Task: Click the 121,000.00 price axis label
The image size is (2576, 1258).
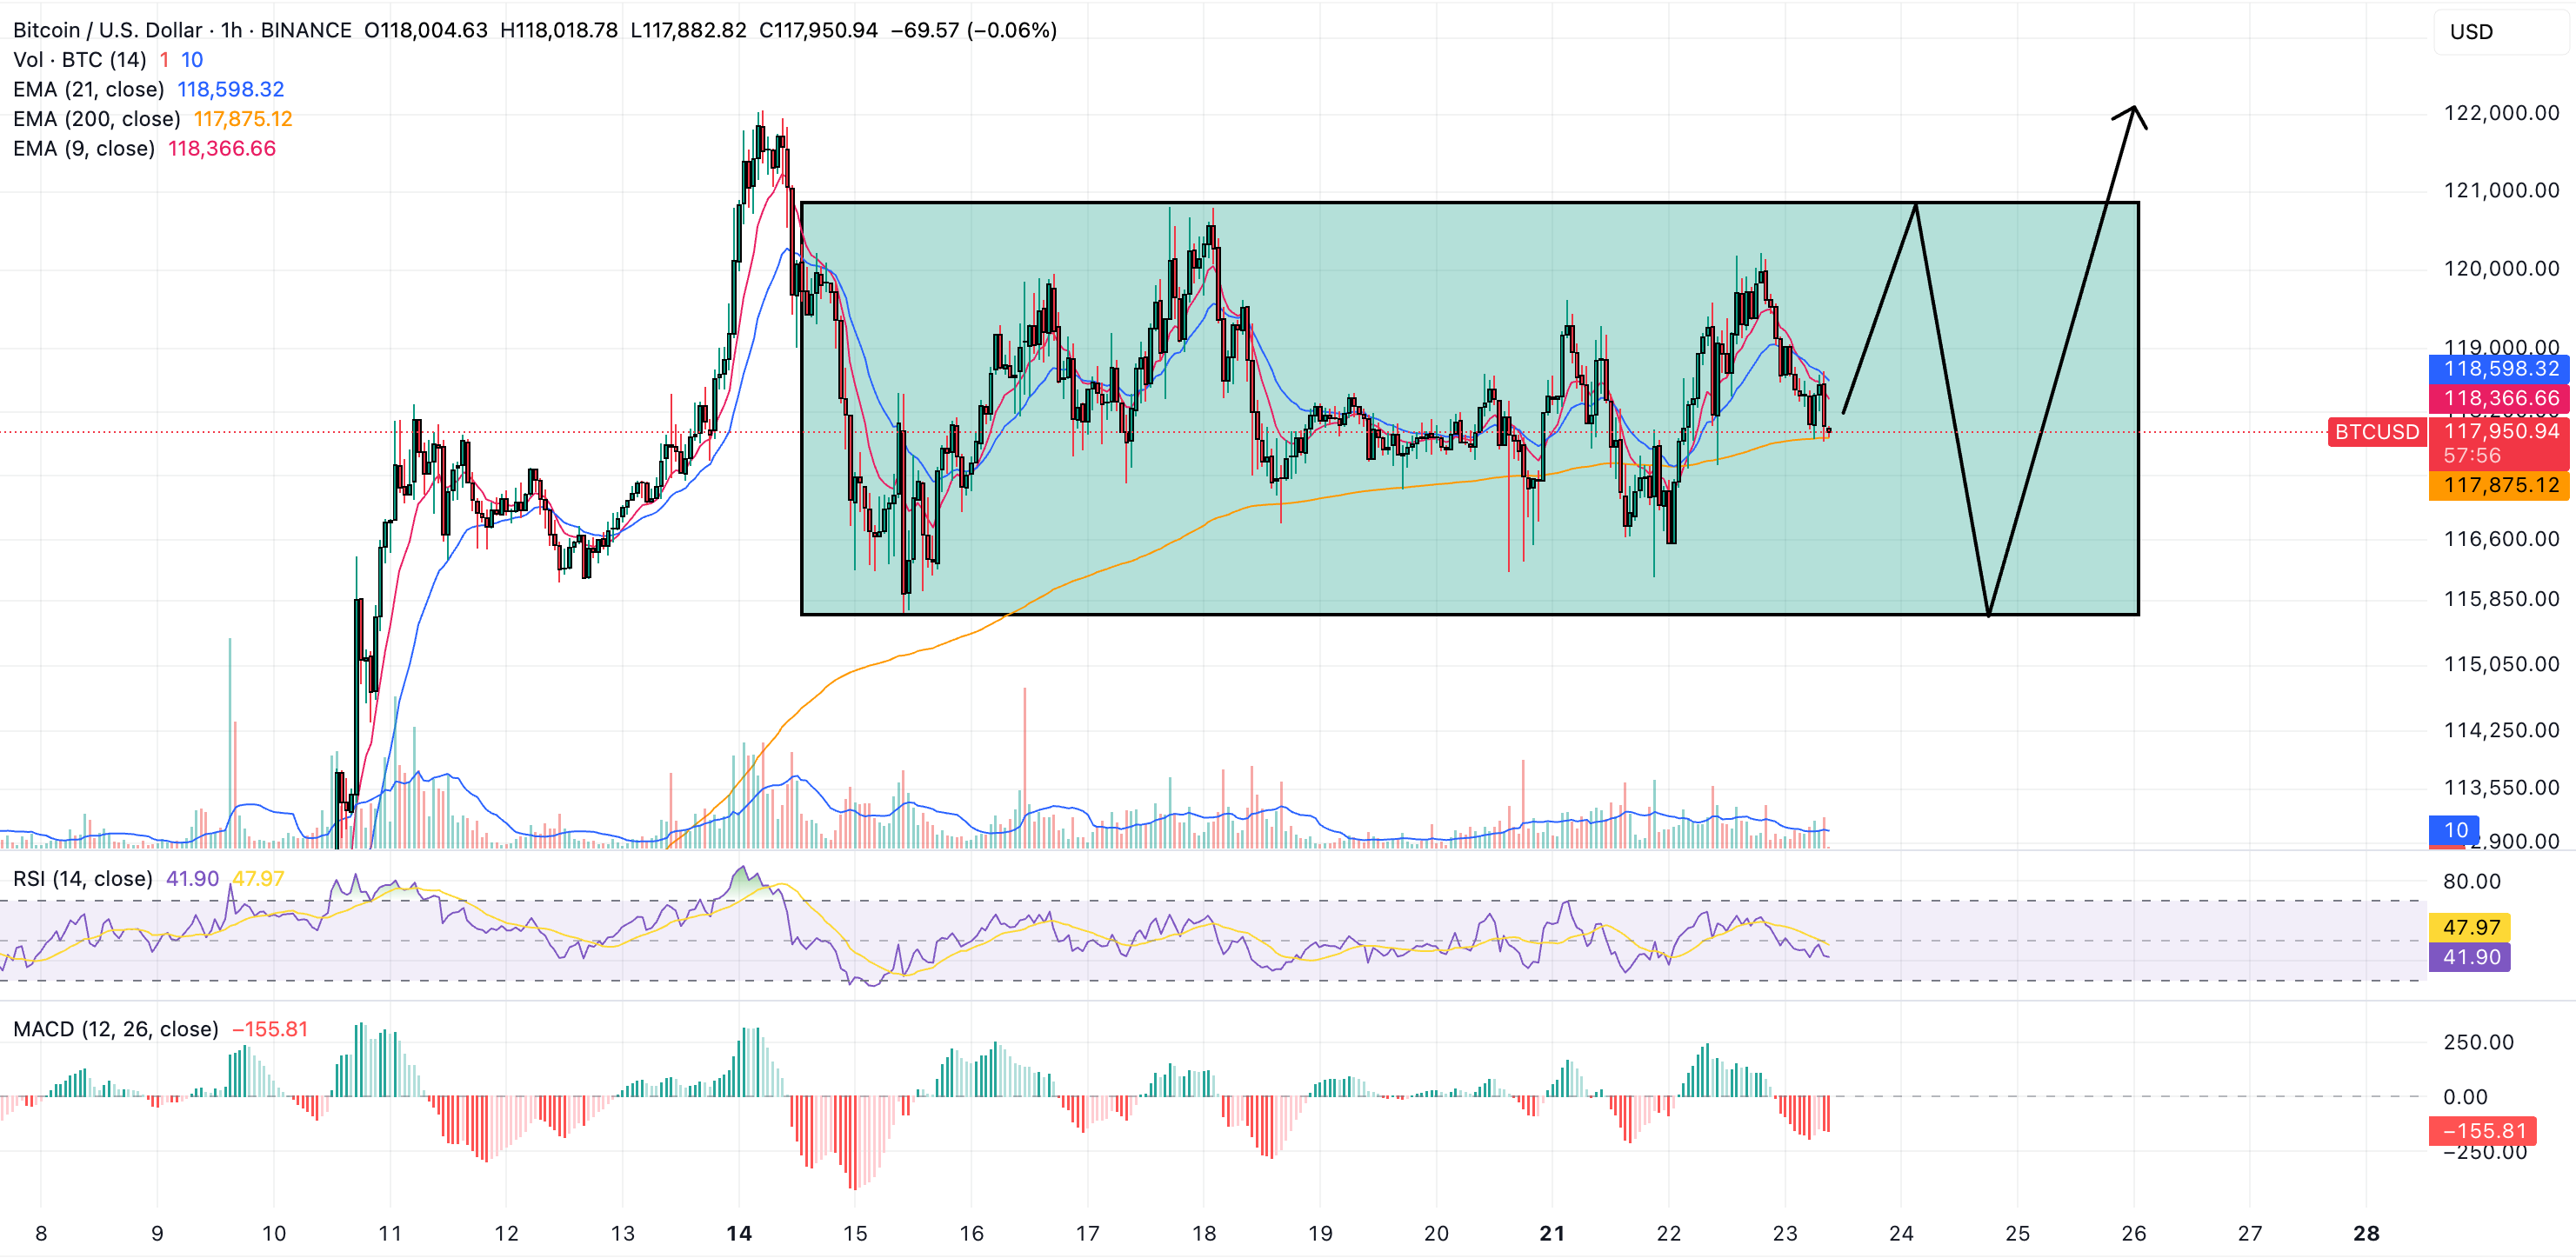Action: [2501, 190]
